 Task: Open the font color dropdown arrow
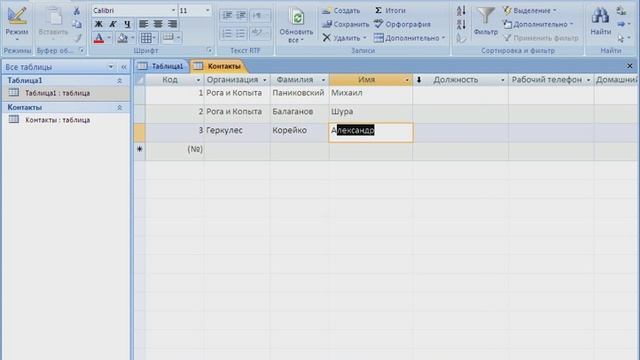[x=109, y=38]
